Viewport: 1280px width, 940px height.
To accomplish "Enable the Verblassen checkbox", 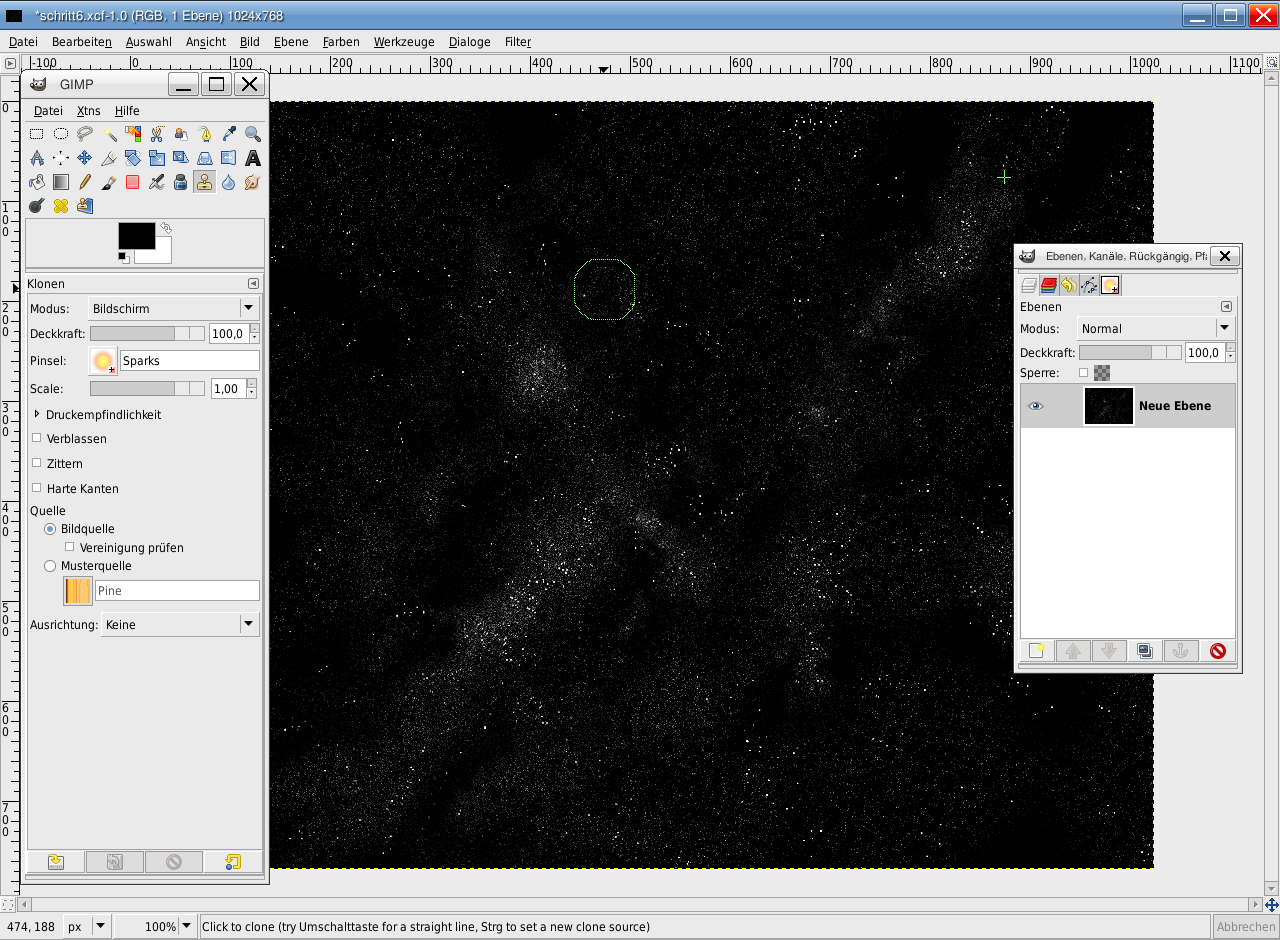I will [x=37, y=438].
